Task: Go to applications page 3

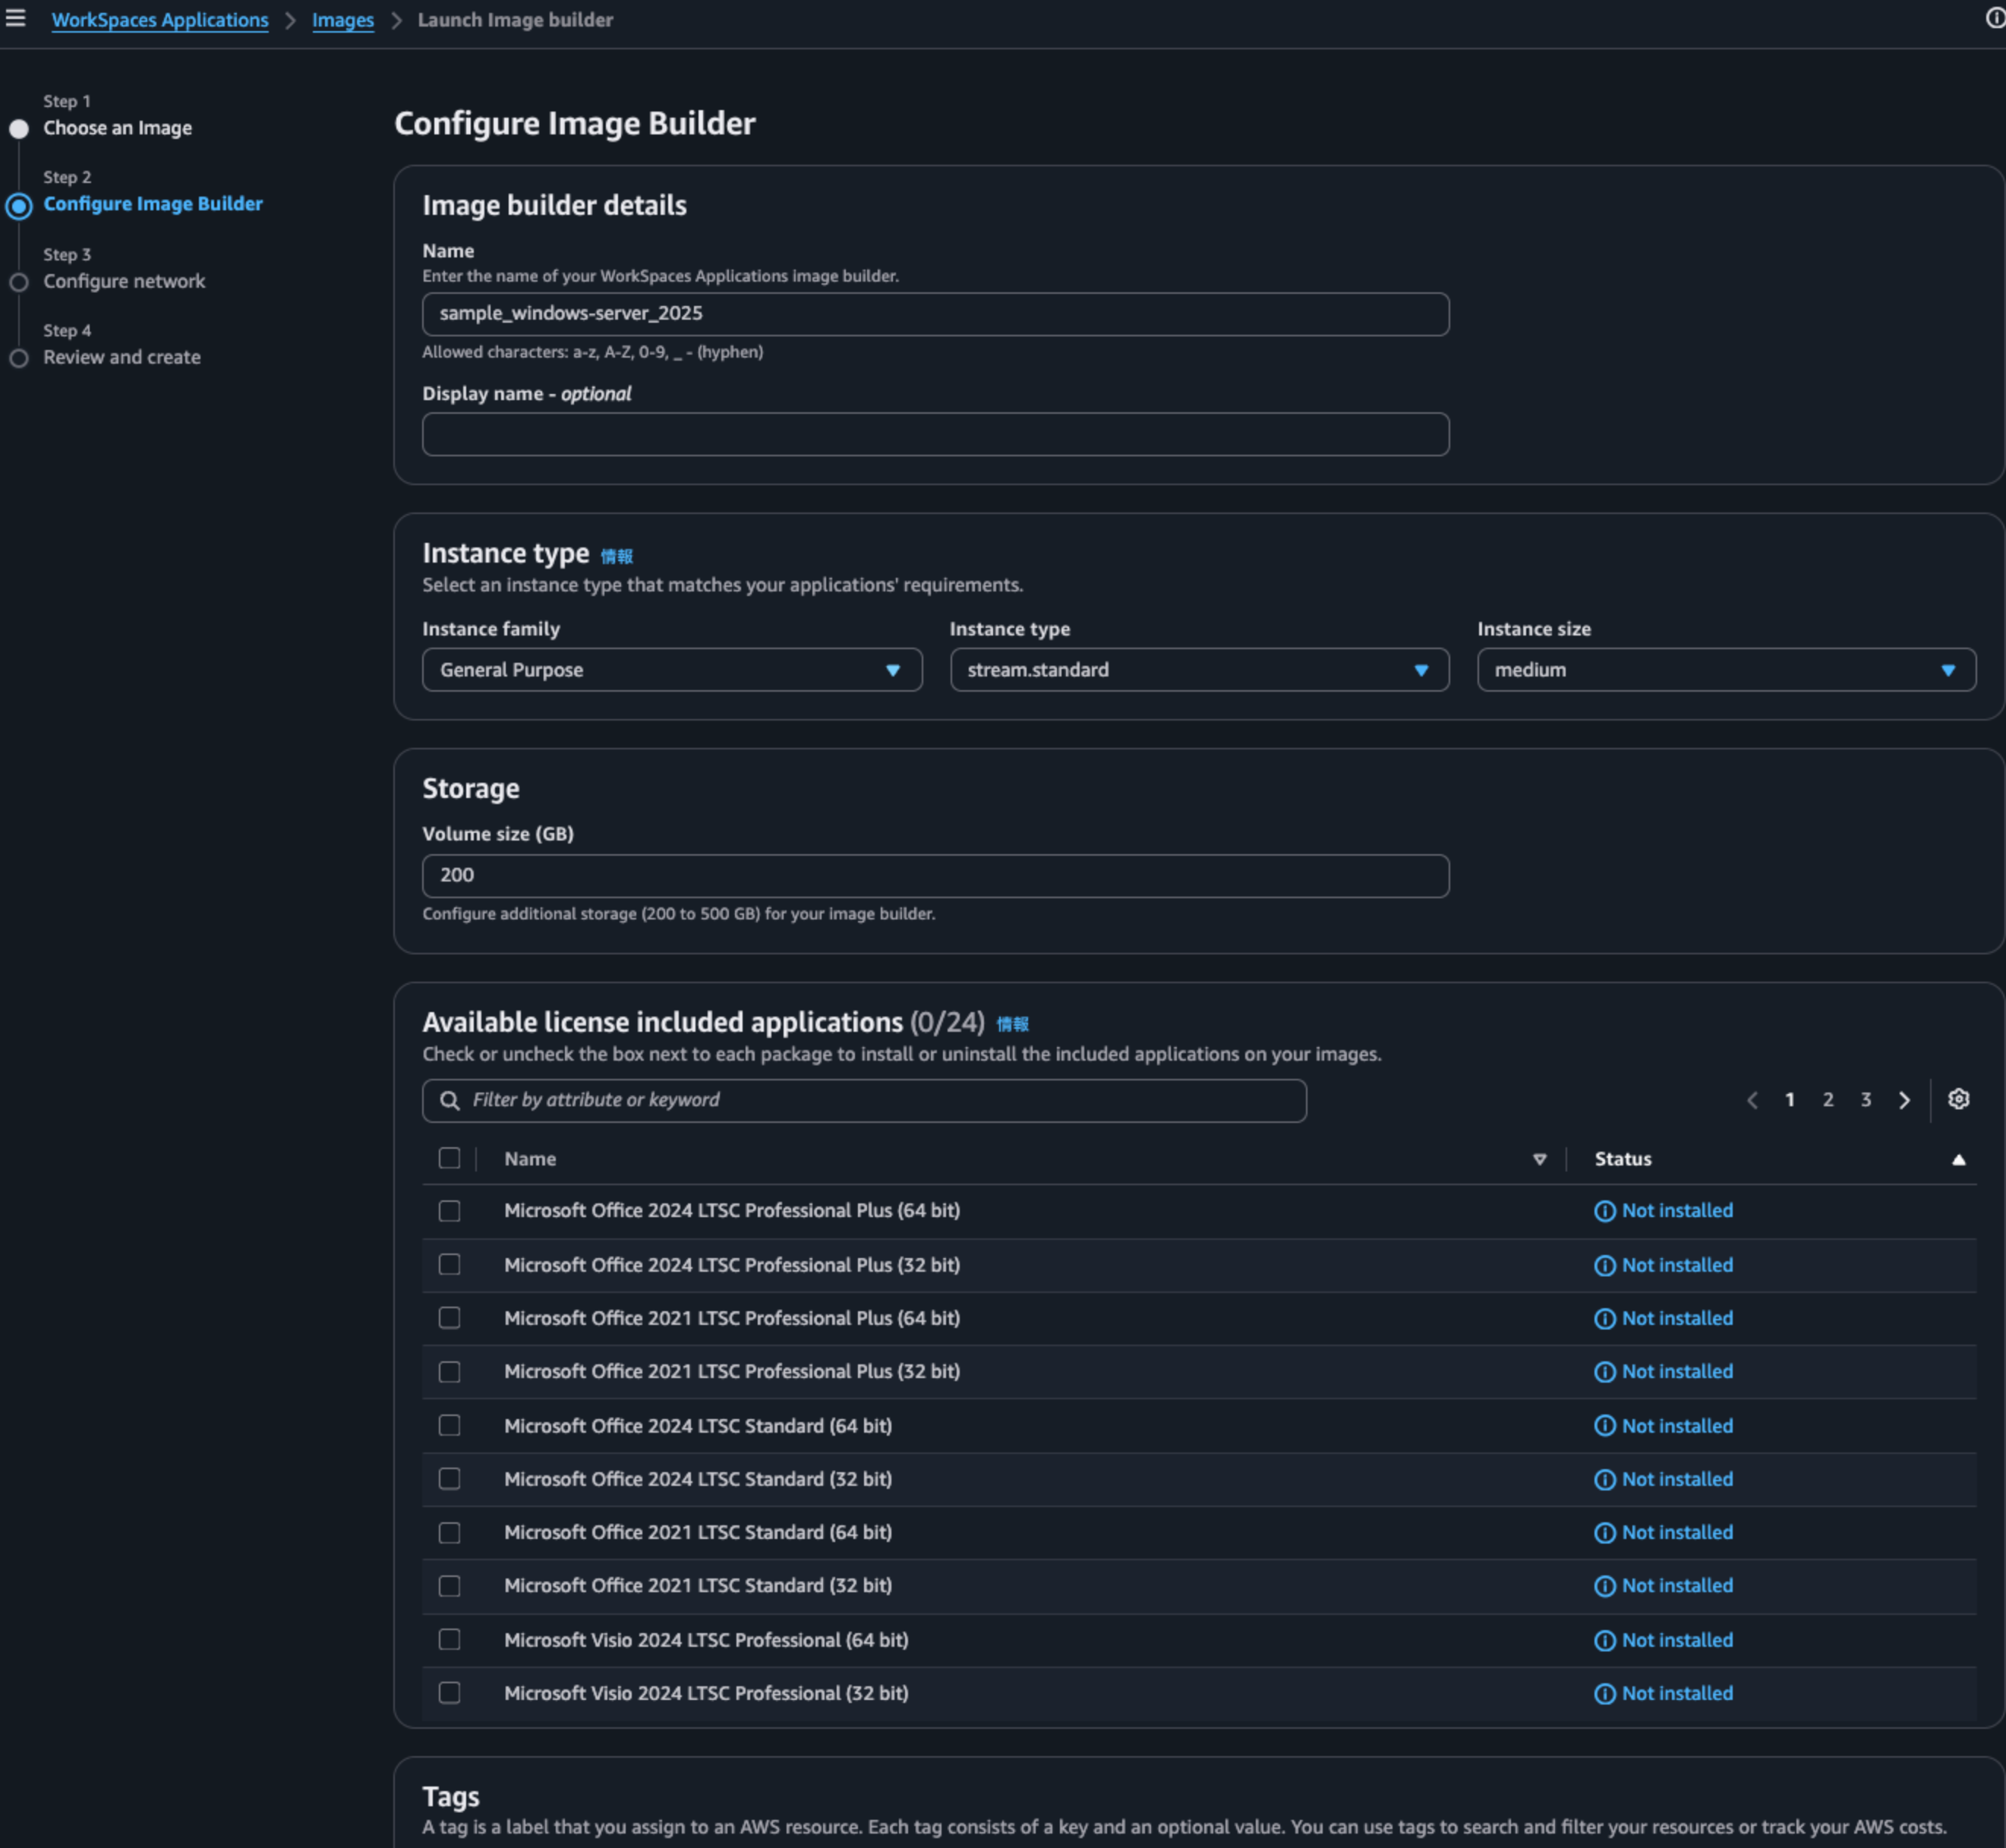Action: pos(1865,1100)
